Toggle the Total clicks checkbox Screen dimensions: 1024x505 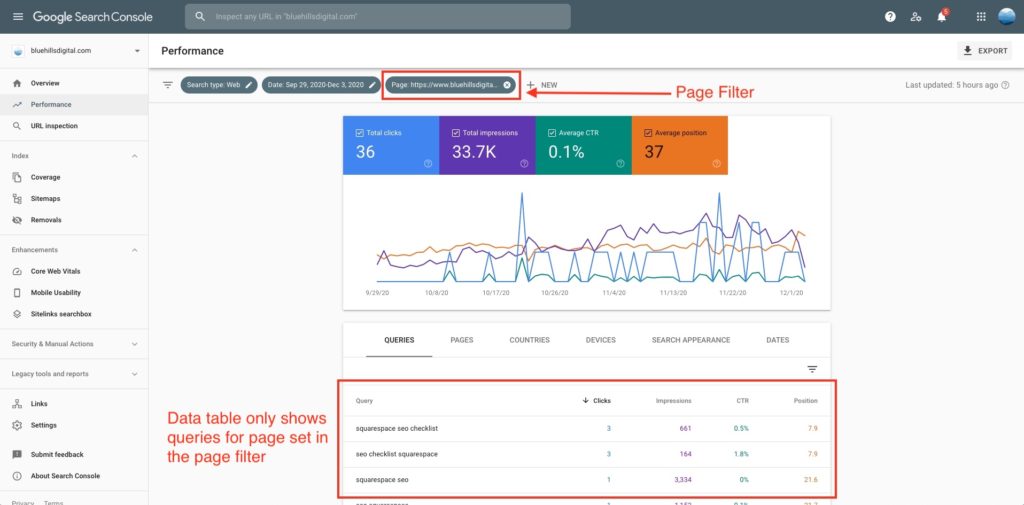pos(359,133)
